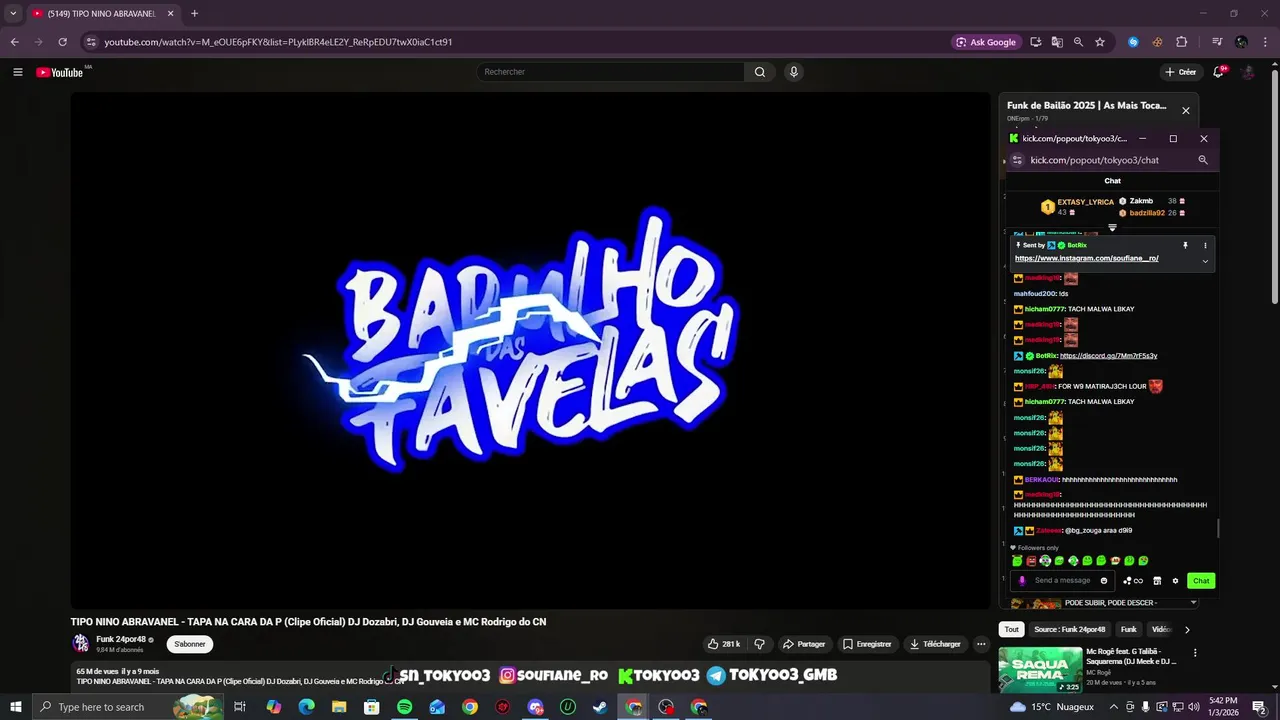This screenshot has height=720, width=1280.
Task: Click the Télécharger download button
Action: (x=936, y=644)
